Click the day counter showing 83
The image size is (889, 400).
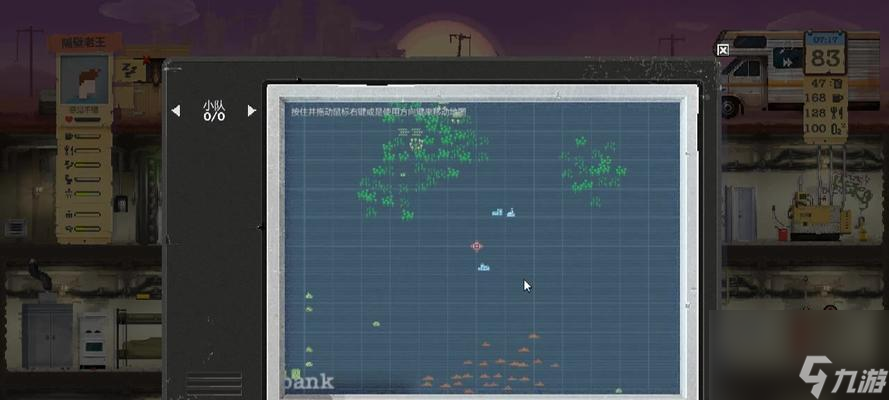tap(824, 59)
